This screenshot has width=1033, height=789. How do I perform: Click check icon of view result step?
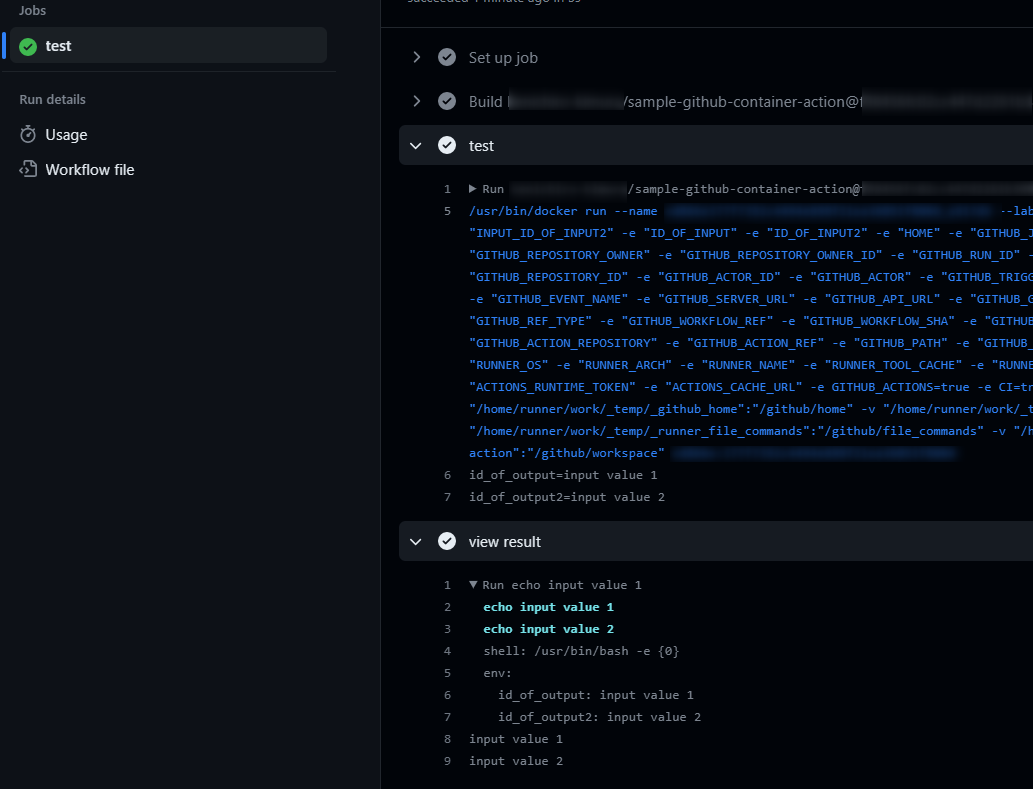(447, 541)
